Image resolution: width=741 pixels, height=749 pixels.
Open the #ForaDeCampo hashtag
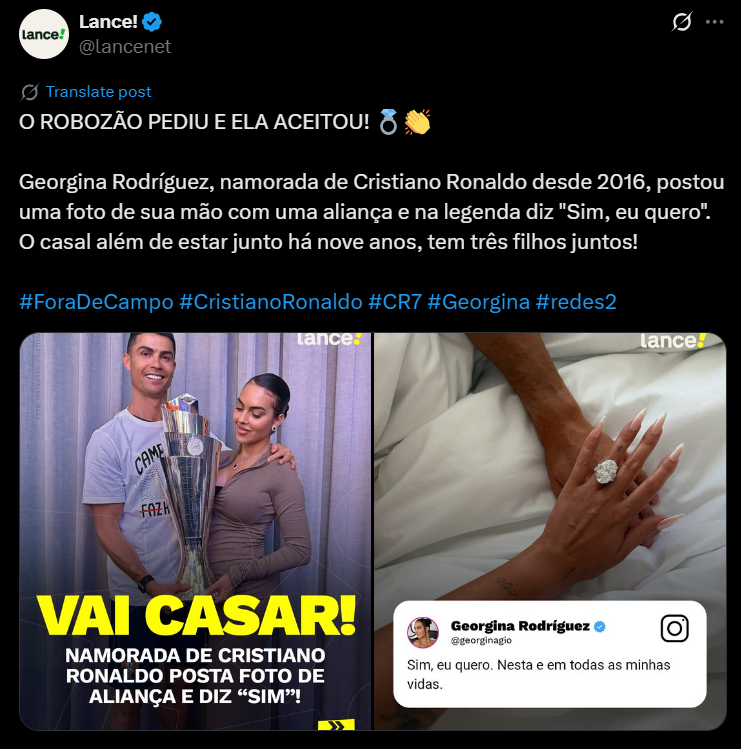pos(96,302)
